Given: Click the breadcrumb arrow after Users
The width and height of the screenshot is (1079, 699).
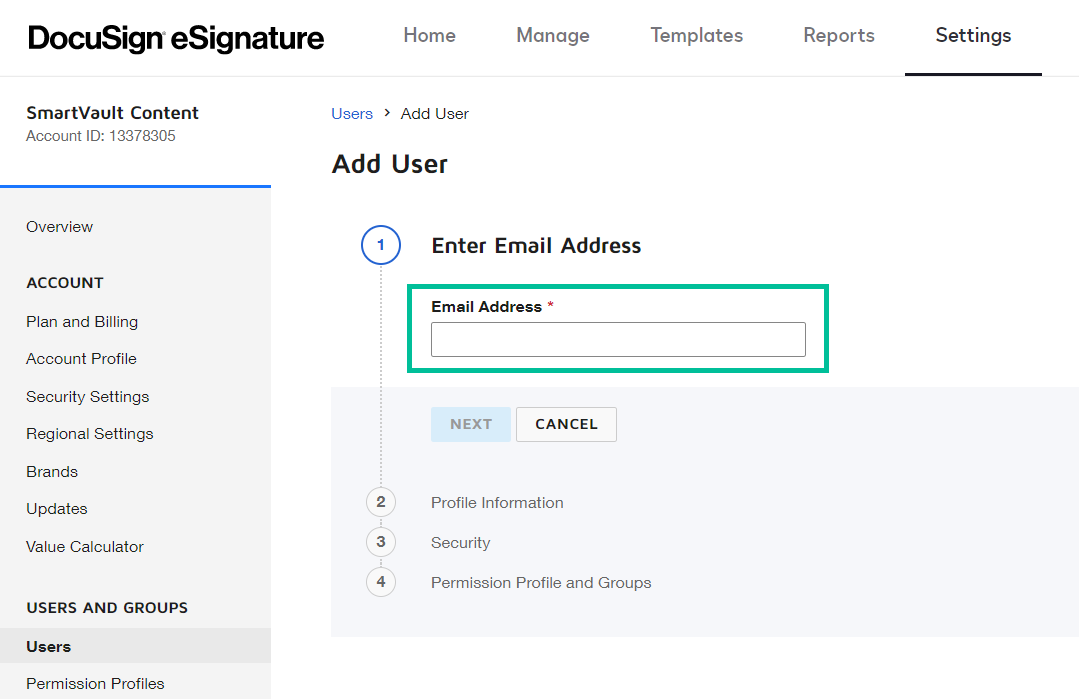Looking at the screenshot, I should click(387, 113).
